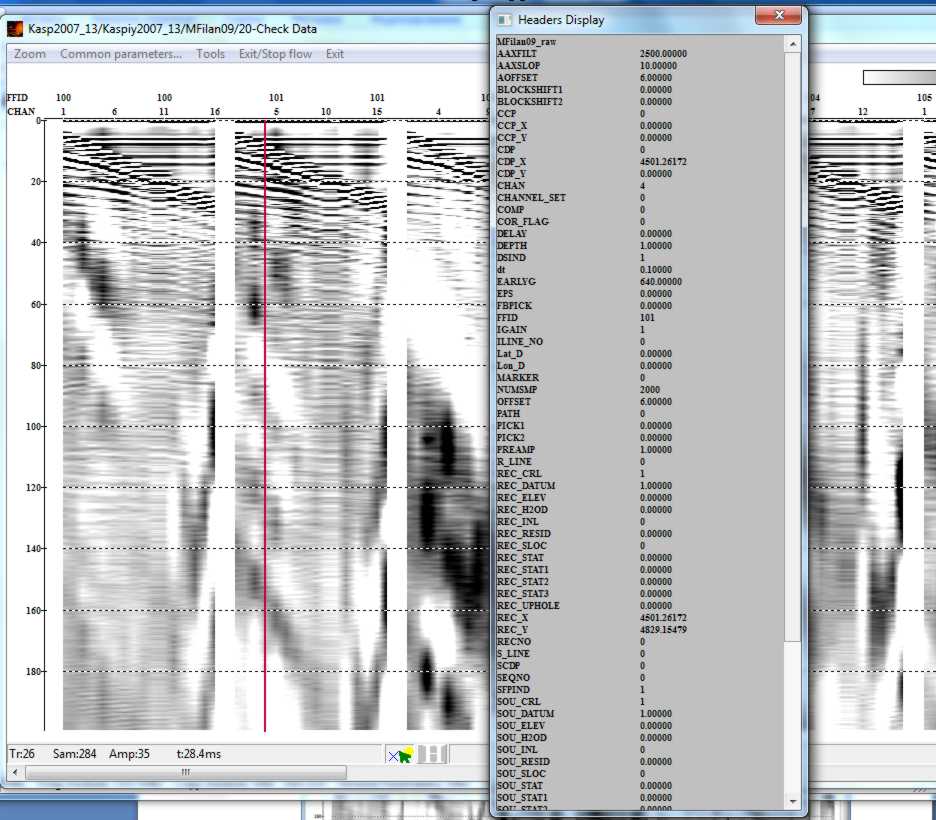Select the CDP_X header name
The width and height of the screenshot is (936, 820).
point(512,162)
